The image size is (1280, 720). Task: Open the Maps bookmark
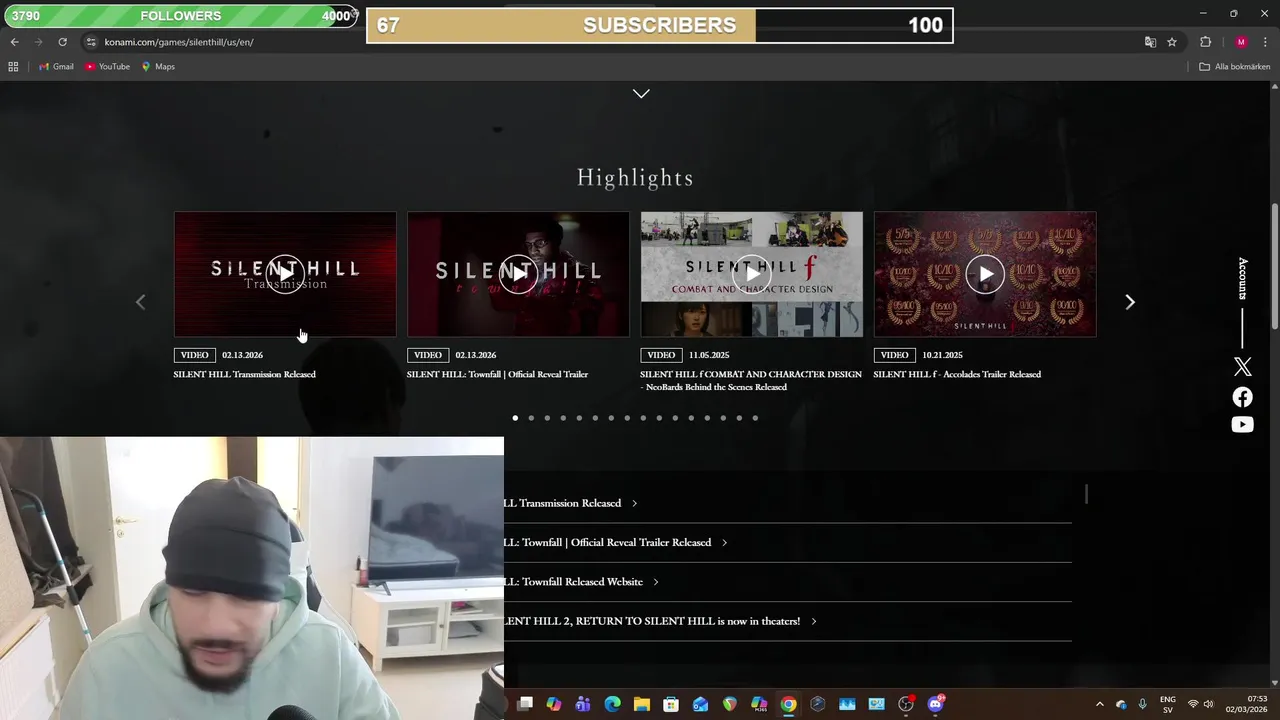(158, 67)
